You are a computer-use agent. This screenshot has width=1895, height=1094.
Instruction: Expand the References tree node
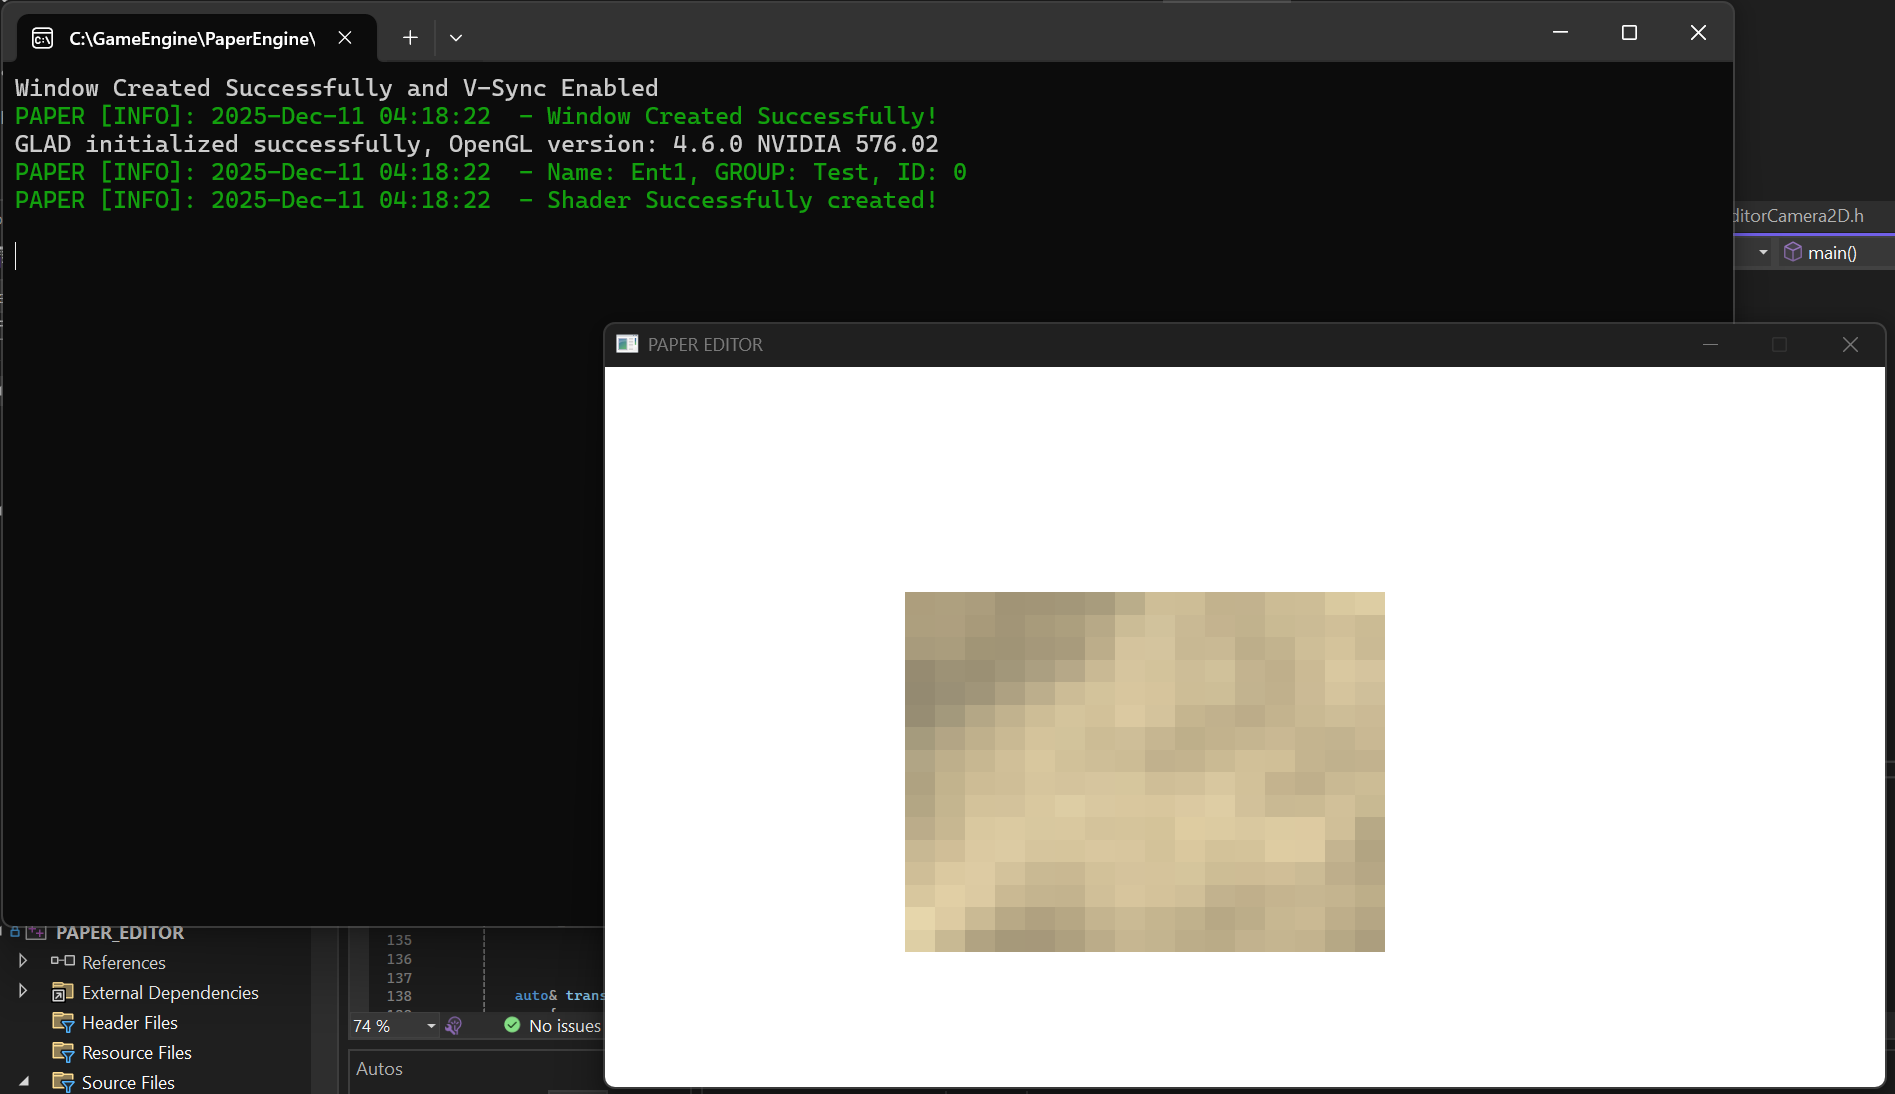(23, 961)
